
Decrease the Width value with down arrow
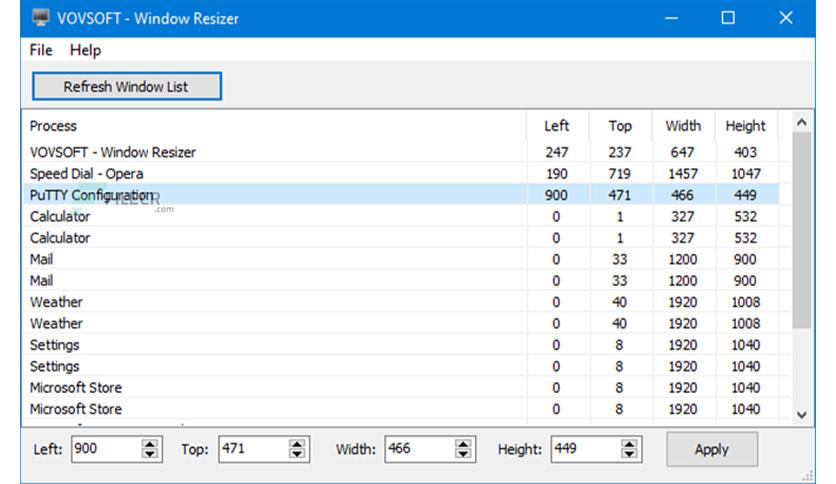pos(464,455)
